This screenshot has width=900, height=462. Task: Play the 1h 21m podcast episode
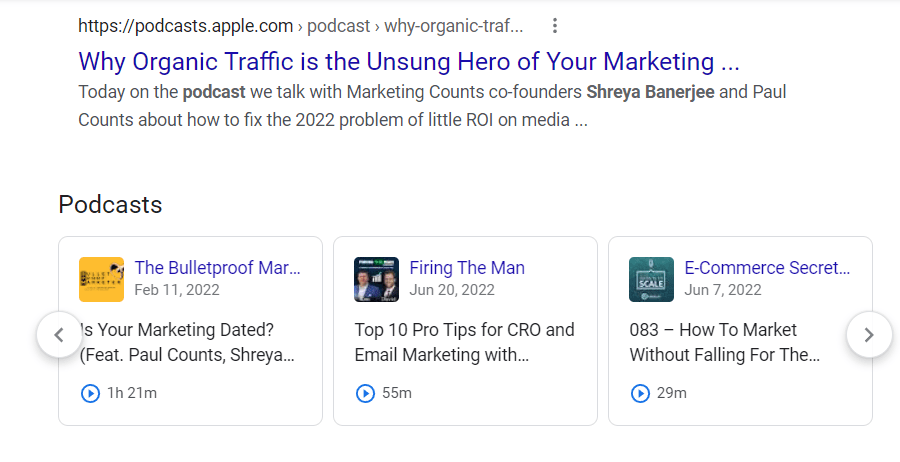(x=91, y=393)
